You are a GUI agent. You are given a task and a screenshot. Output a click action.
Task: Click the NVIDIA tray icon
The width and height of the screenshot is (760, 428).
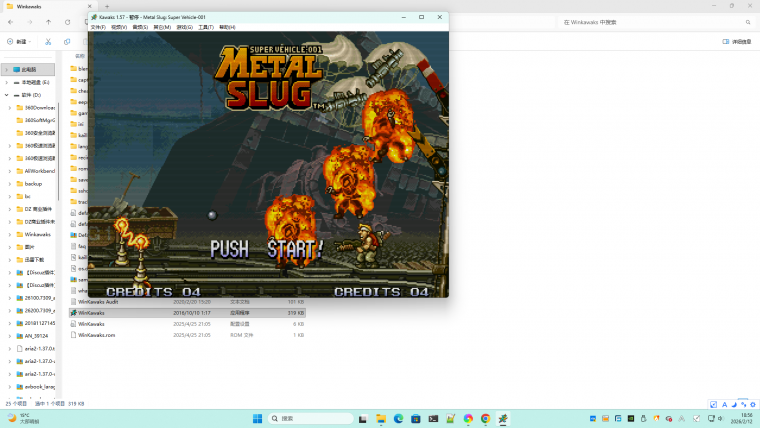coord(631,418)
